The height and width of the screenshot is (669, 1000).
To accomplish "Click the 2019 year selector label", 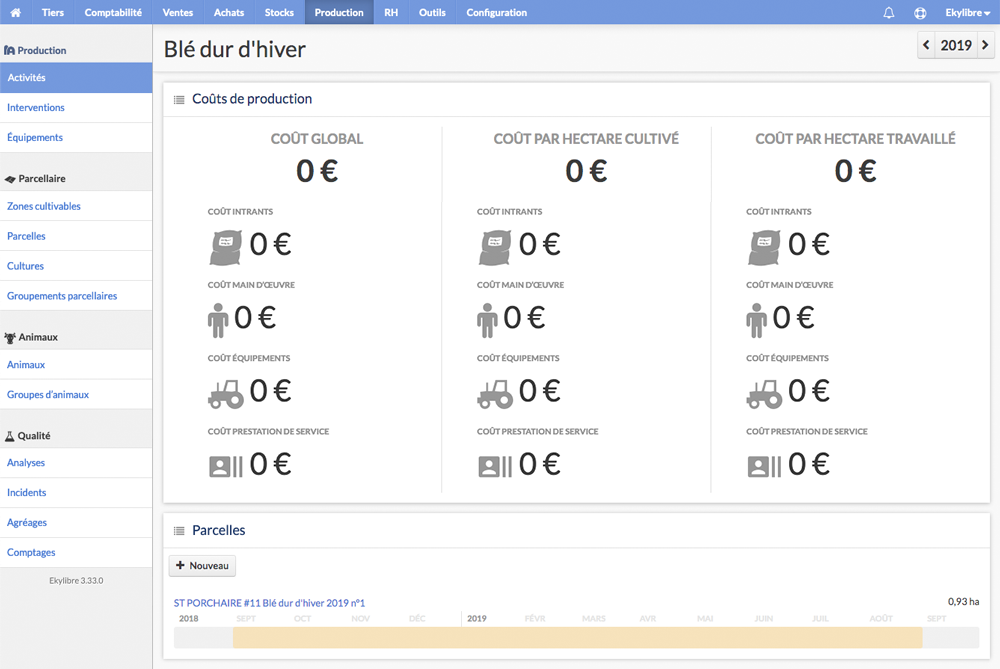I will (x=956, y=45).
